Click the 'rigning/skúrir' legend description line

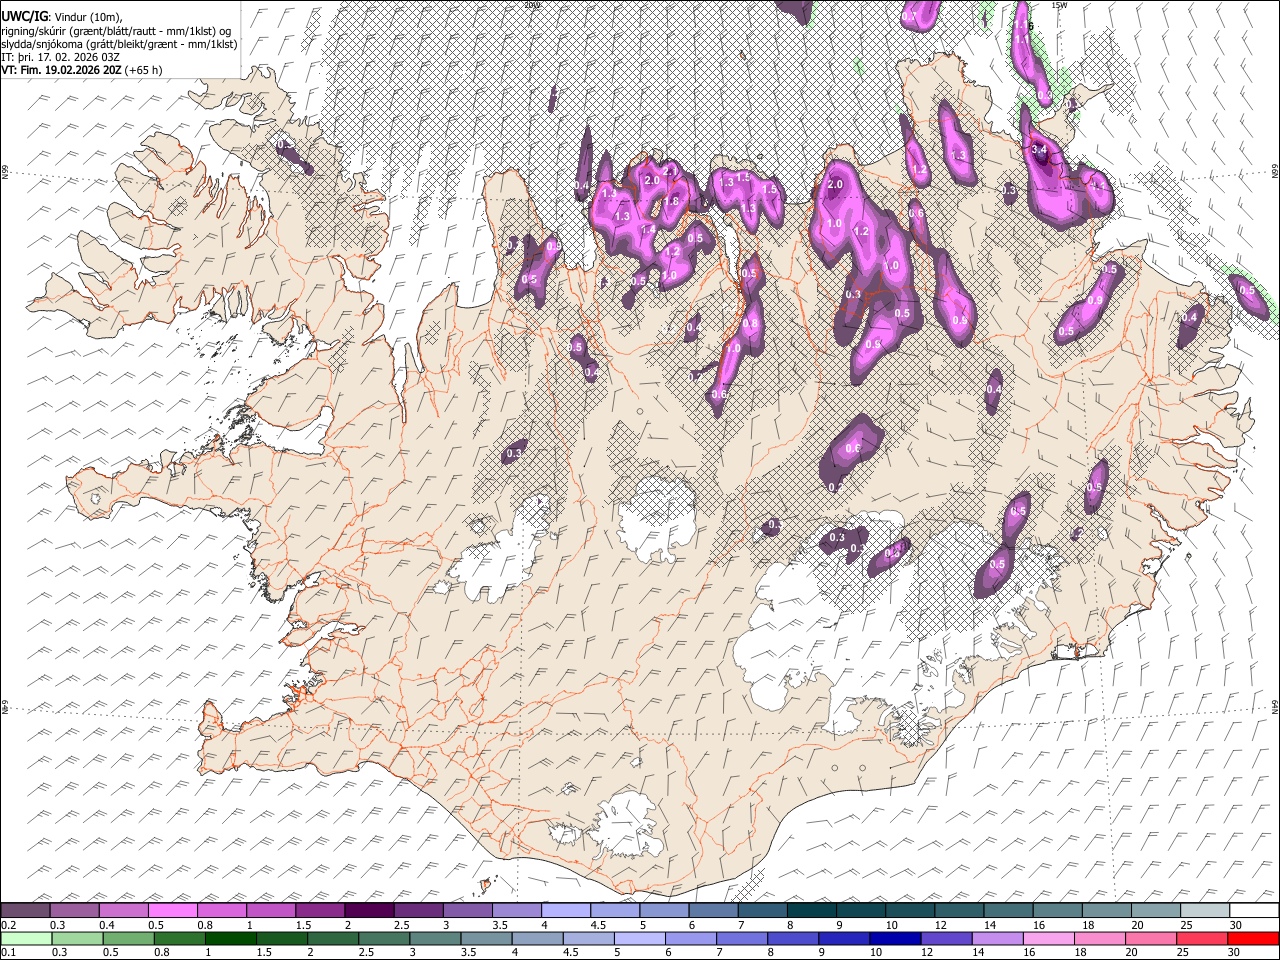click(117, 31)
